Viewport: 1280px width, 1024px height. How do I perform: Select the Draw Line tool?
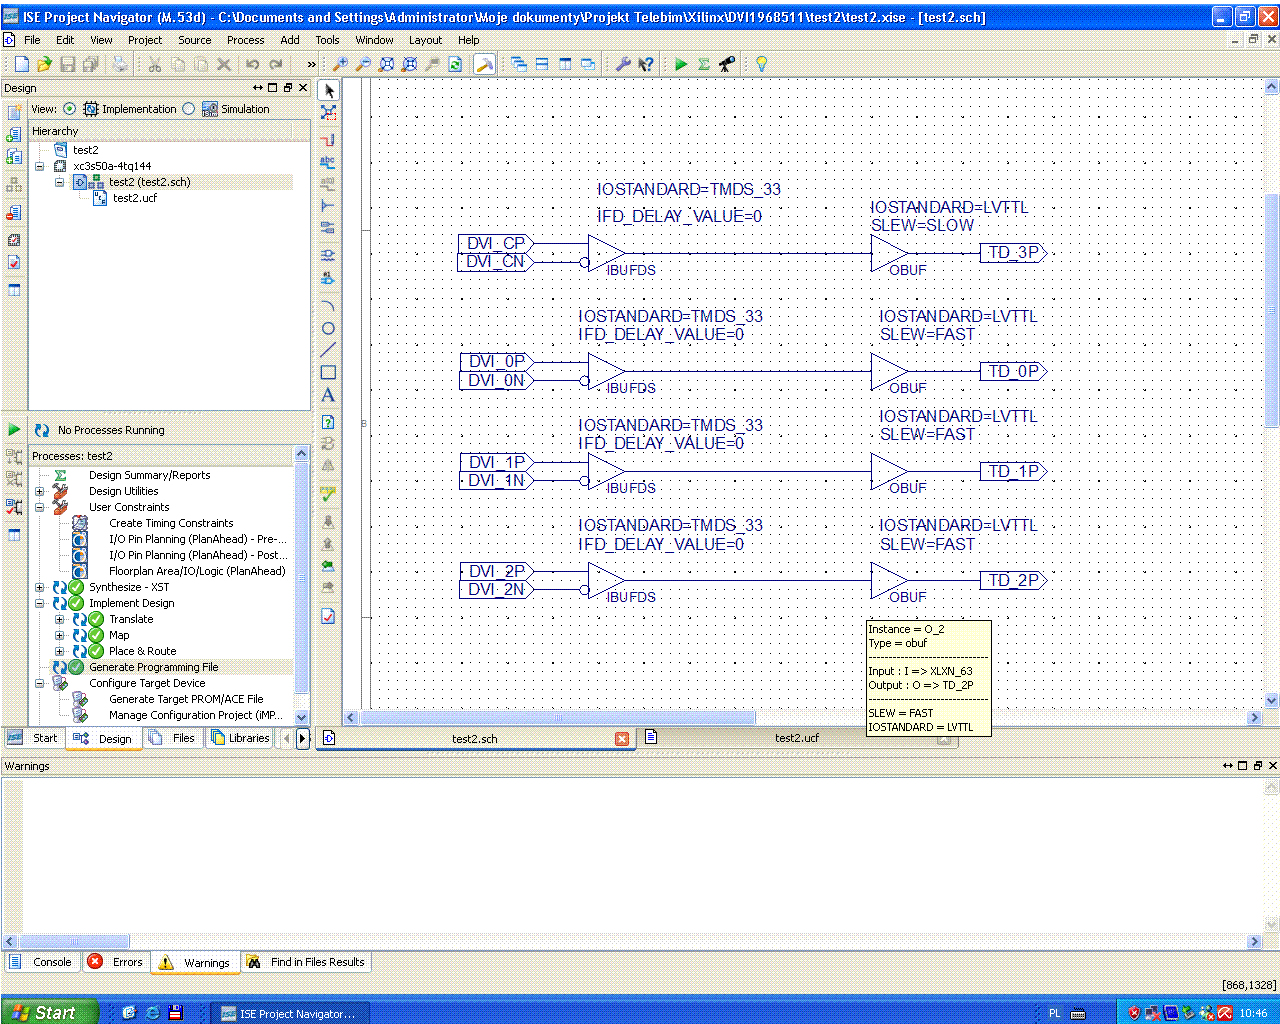click(328, 350)
